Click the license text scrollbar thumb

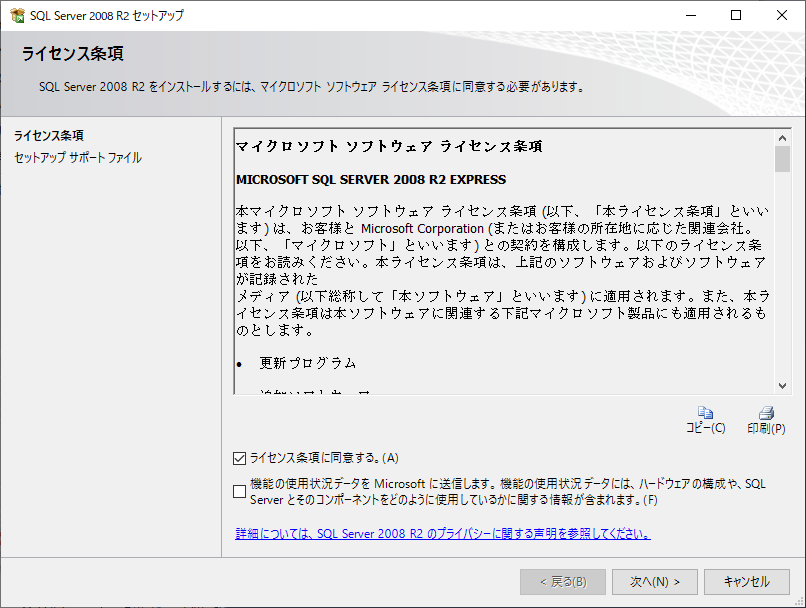[782, 160]
